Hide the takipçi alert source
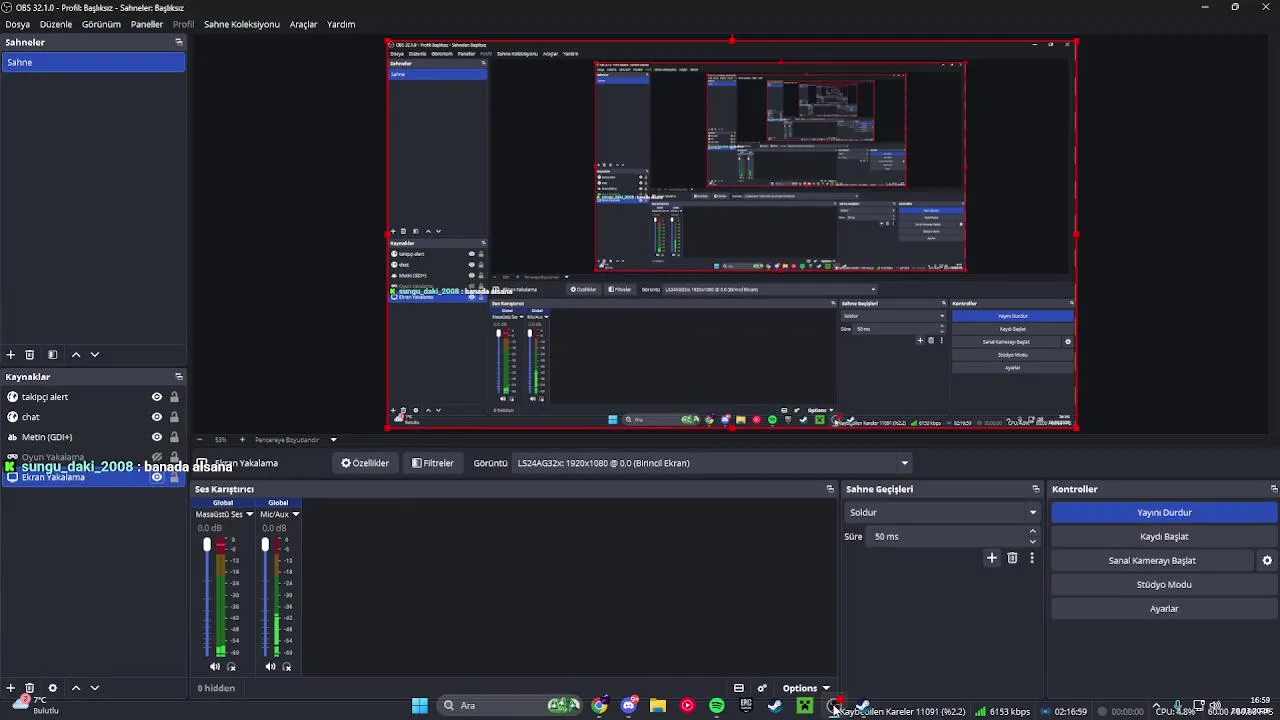Viewport: 1280px width, 720px height. (157, 397)
